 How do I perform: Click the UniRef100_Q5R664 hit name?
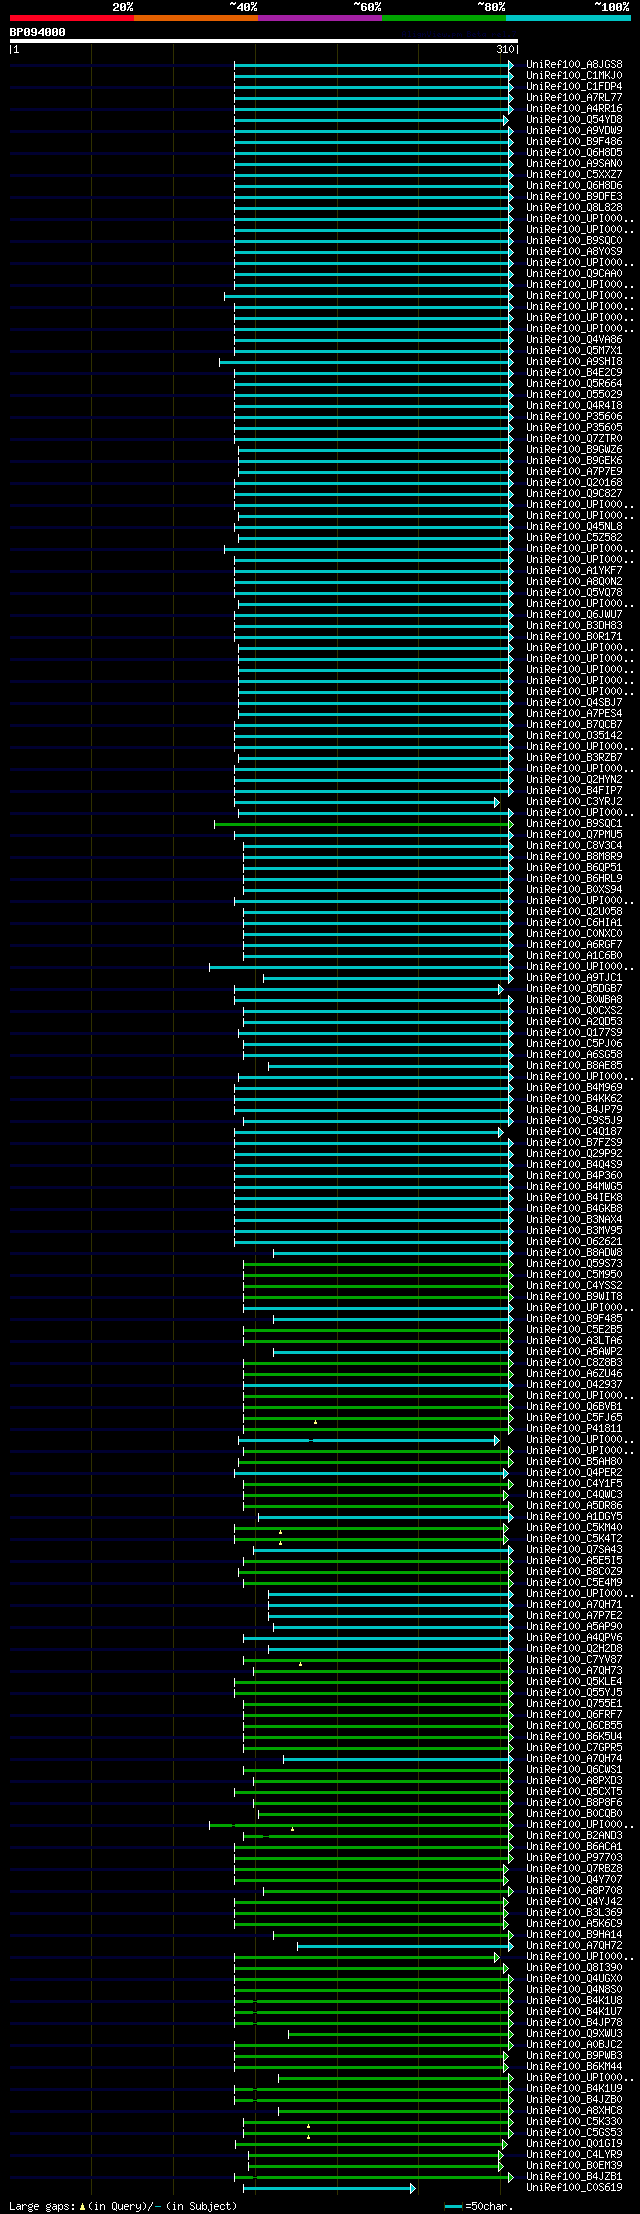coord(574,383)
